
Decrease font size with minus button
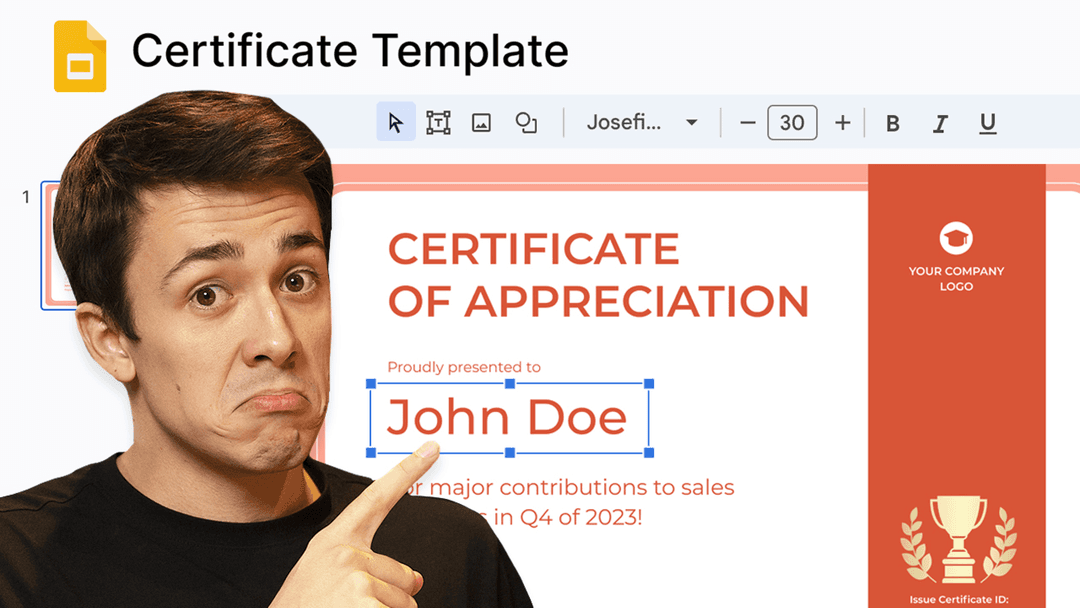point(748,123)
